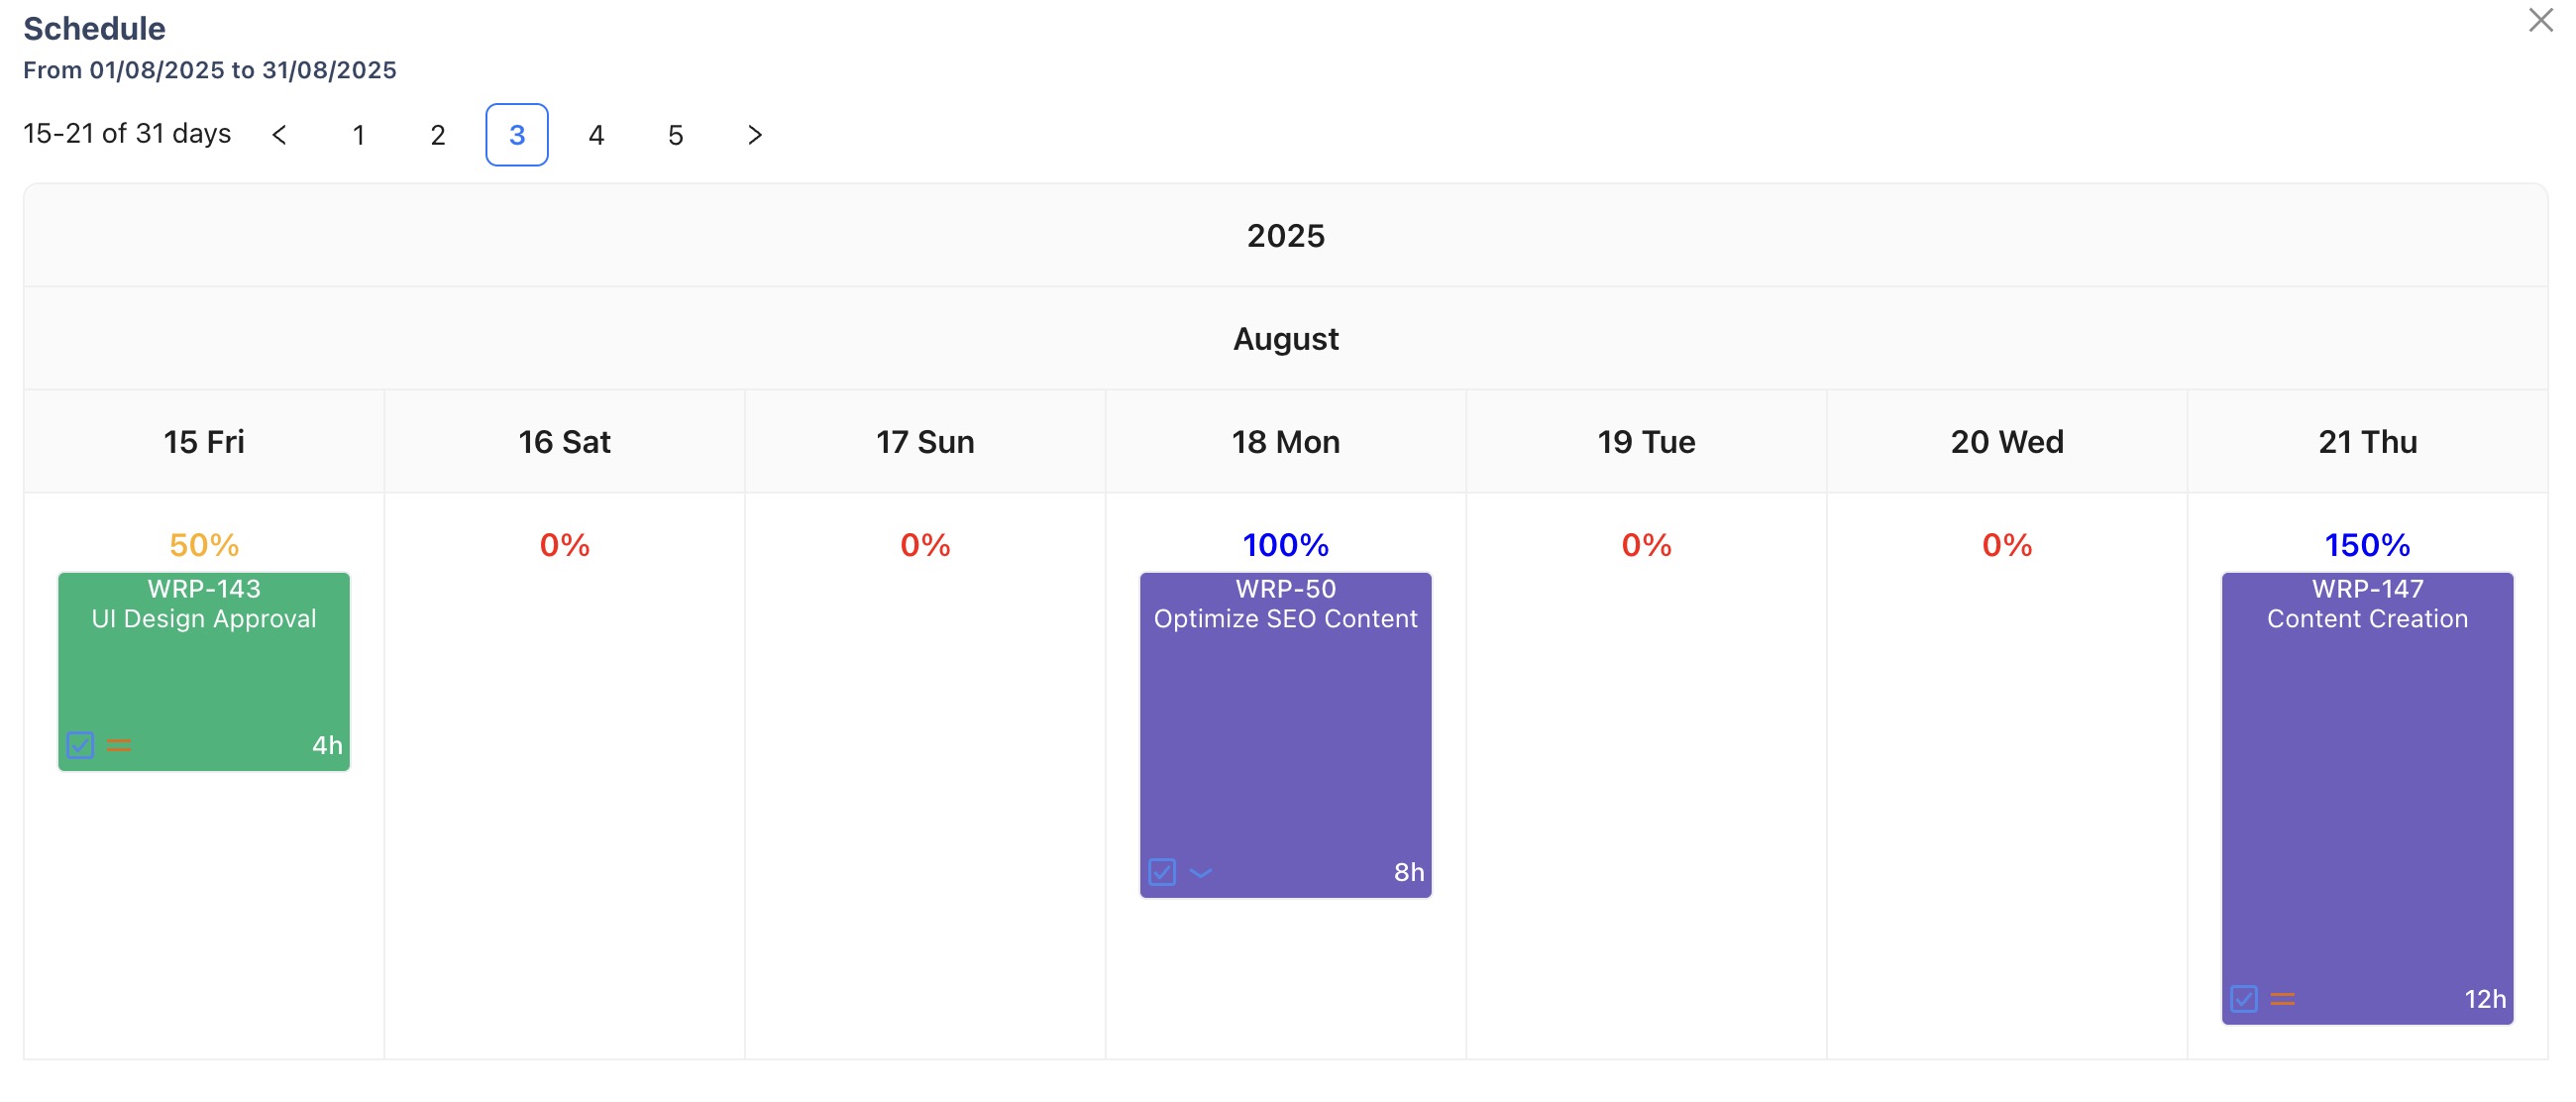Viewport: 2576px width, 1102px height.
Task: Switch to page 1 of schedule
Action: (358, 135)
